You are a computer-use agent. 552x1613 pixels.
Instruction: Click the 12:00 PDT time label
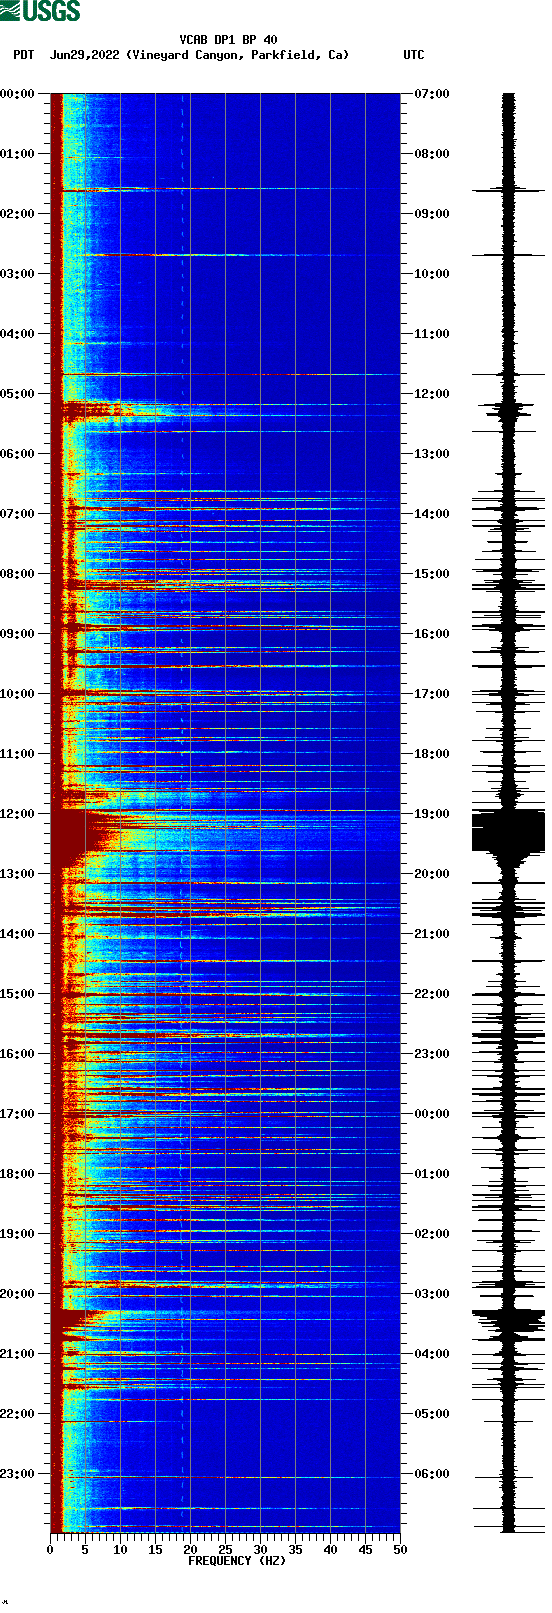click(18, 814)
